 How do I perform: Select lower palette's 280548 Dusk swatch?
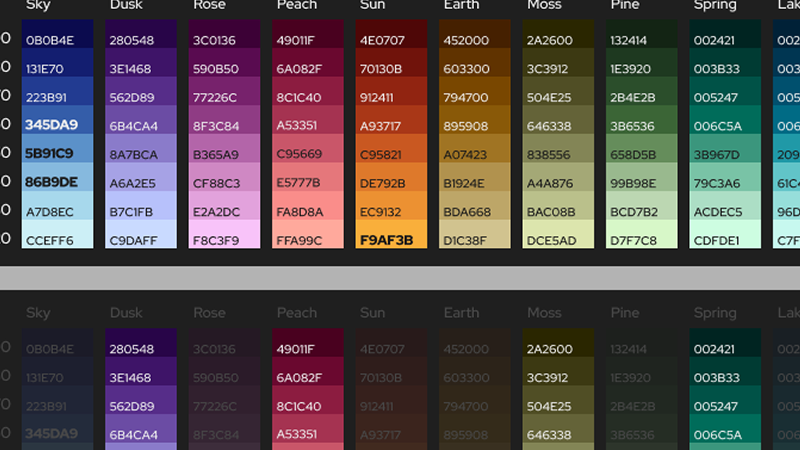pyautogui.click(x=141, y=343)
